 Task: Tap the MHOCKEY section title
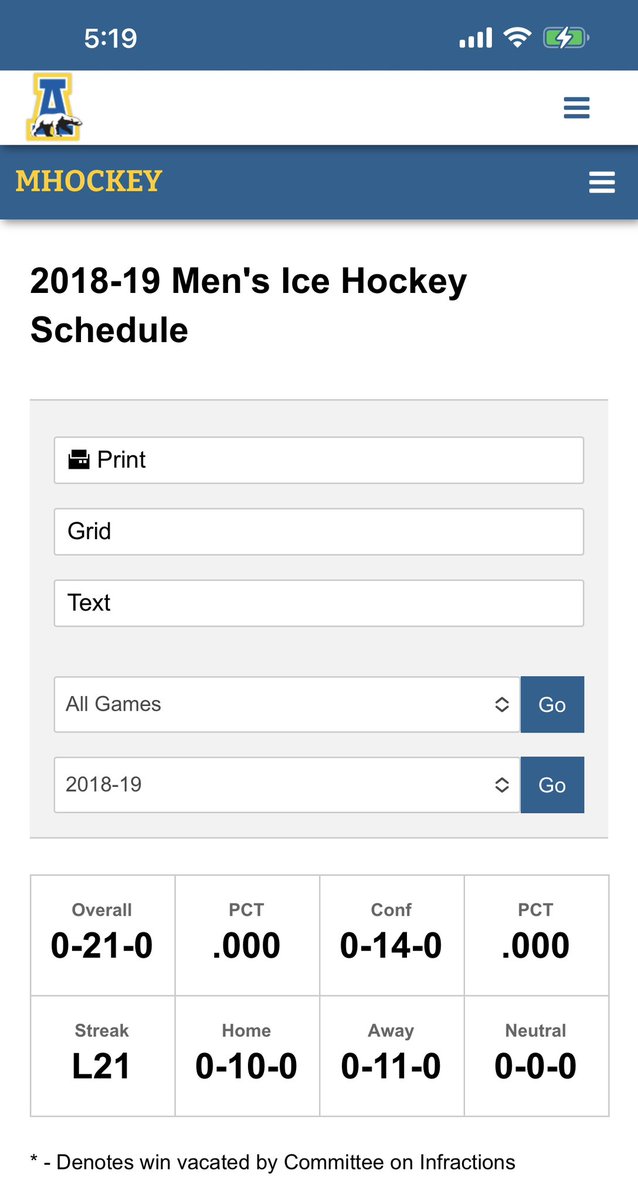89,181
